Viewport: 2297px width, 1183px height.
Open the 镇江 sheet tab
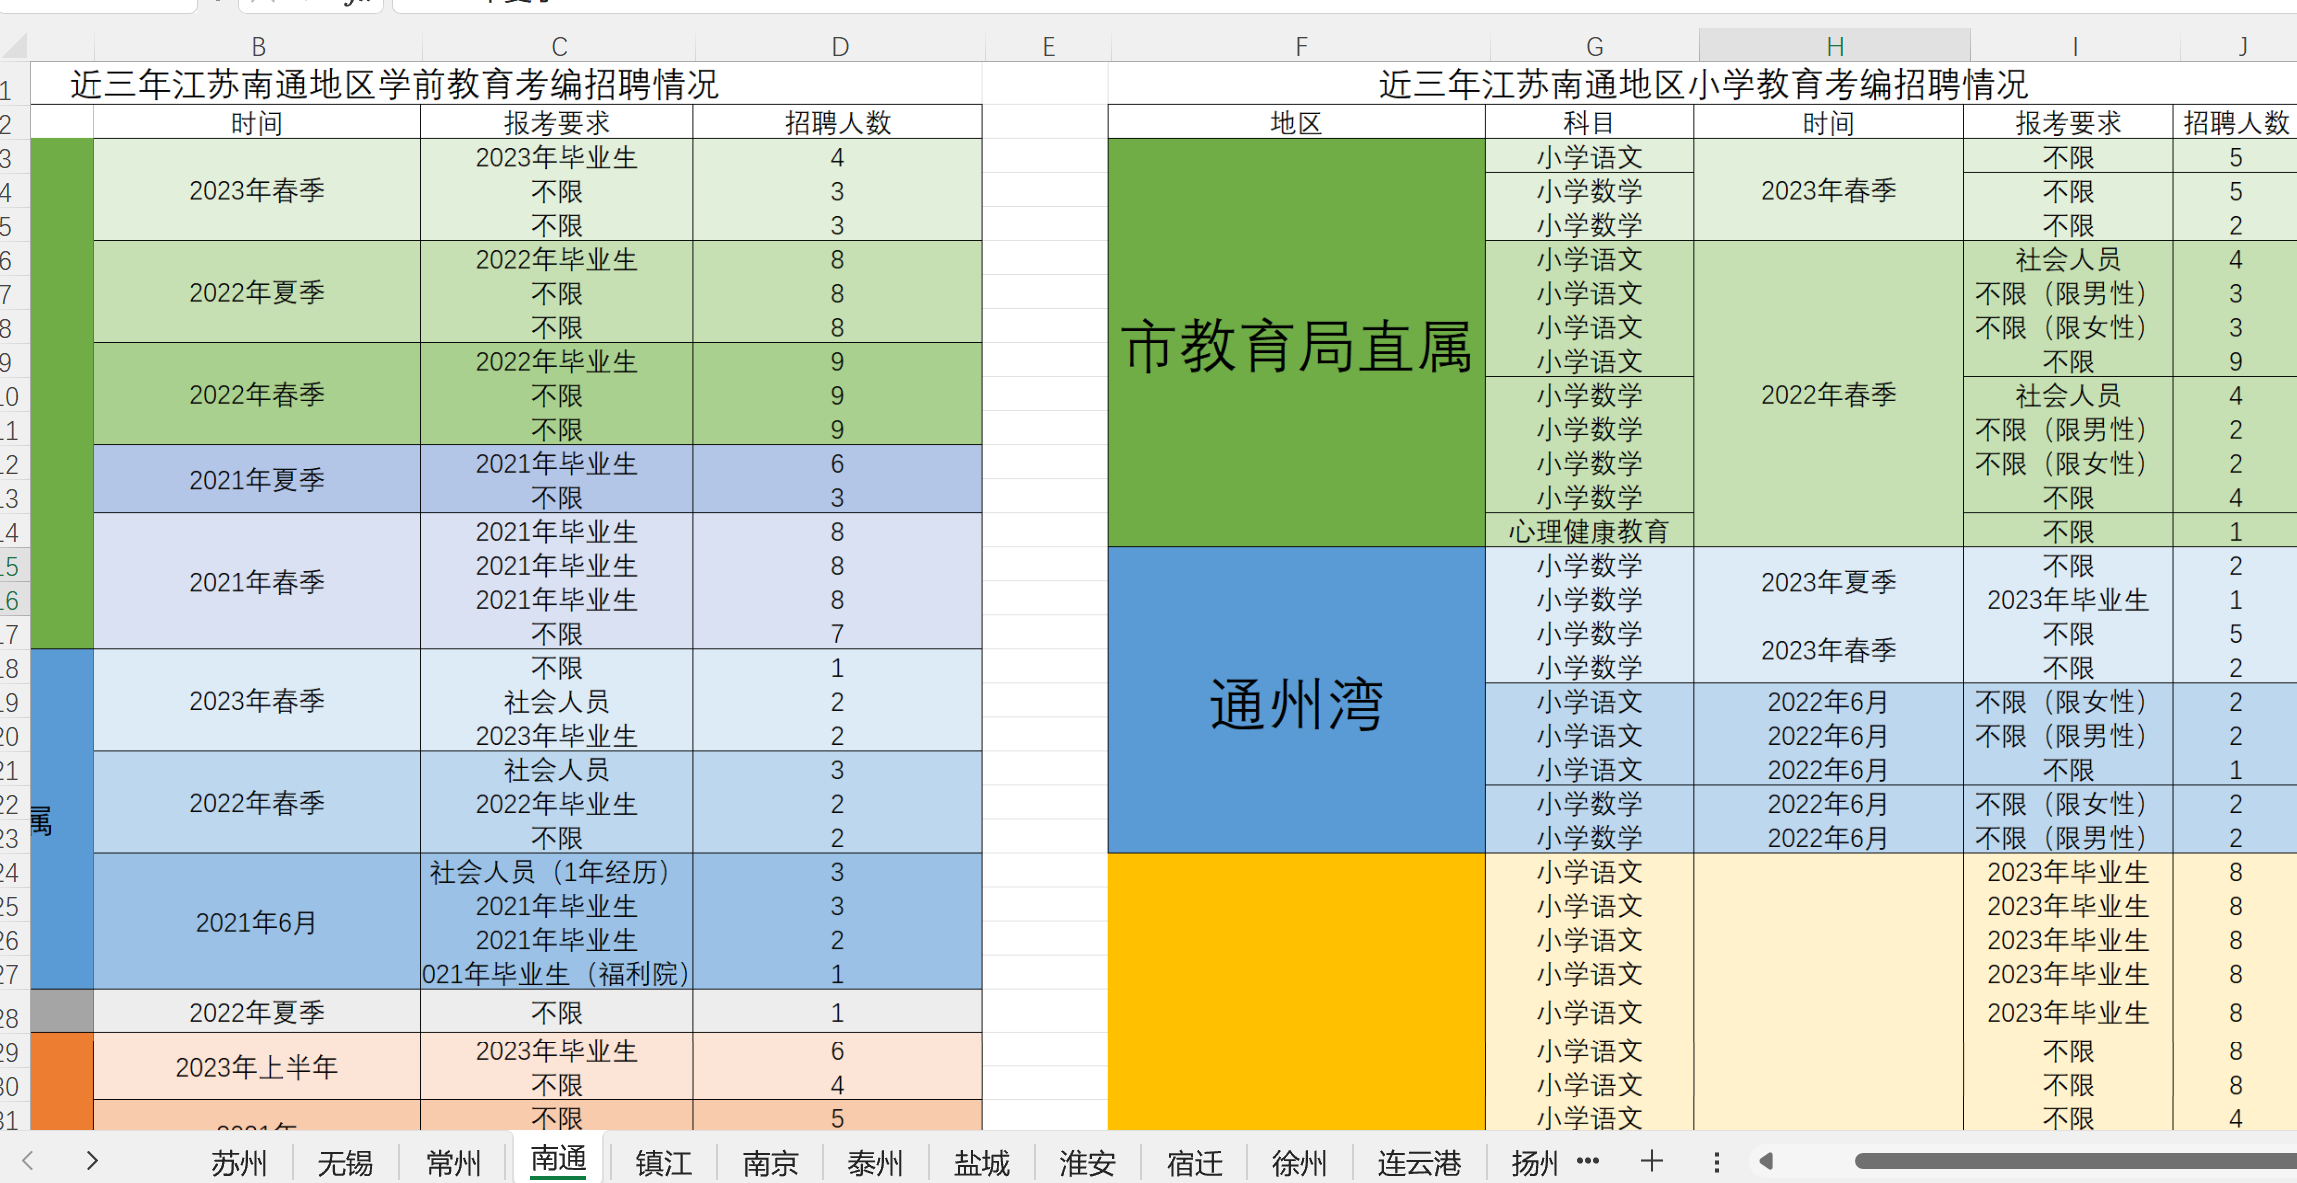tap(664, 1163)
